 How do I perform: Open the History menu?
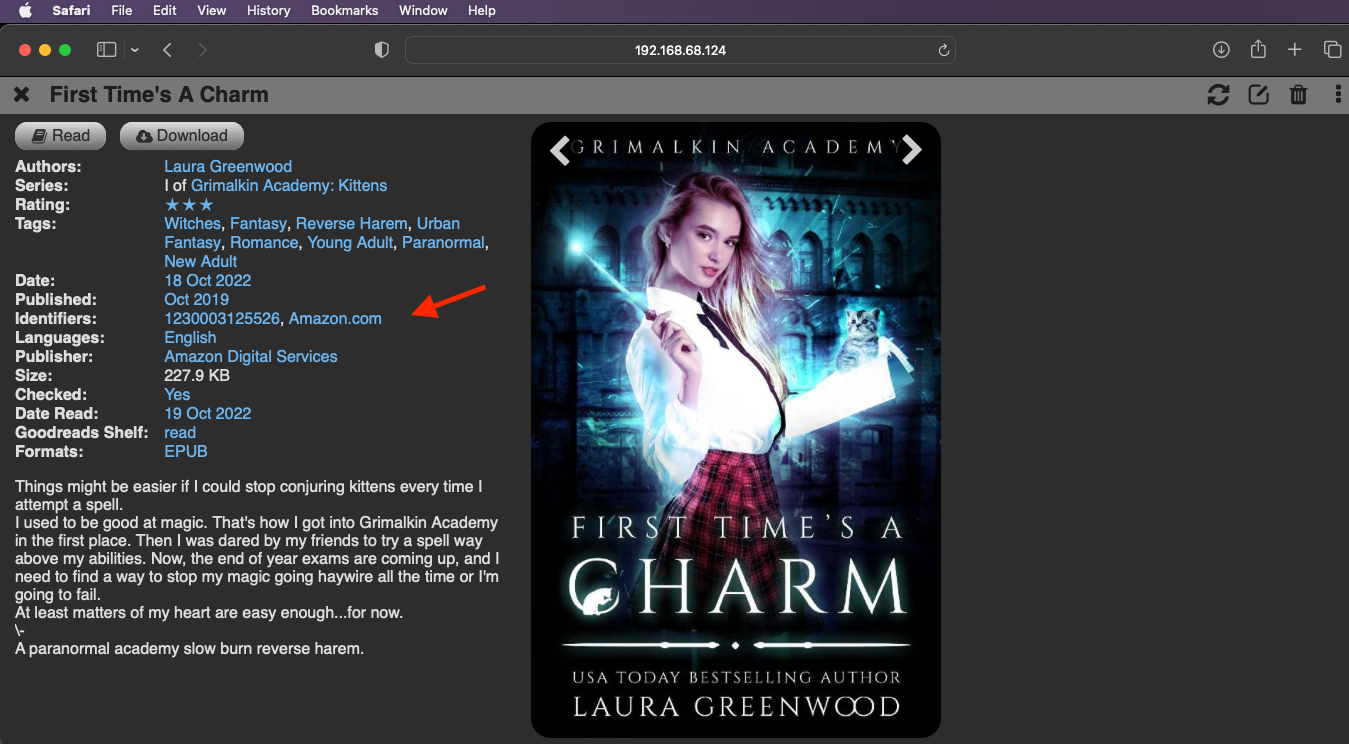[268, 11]
